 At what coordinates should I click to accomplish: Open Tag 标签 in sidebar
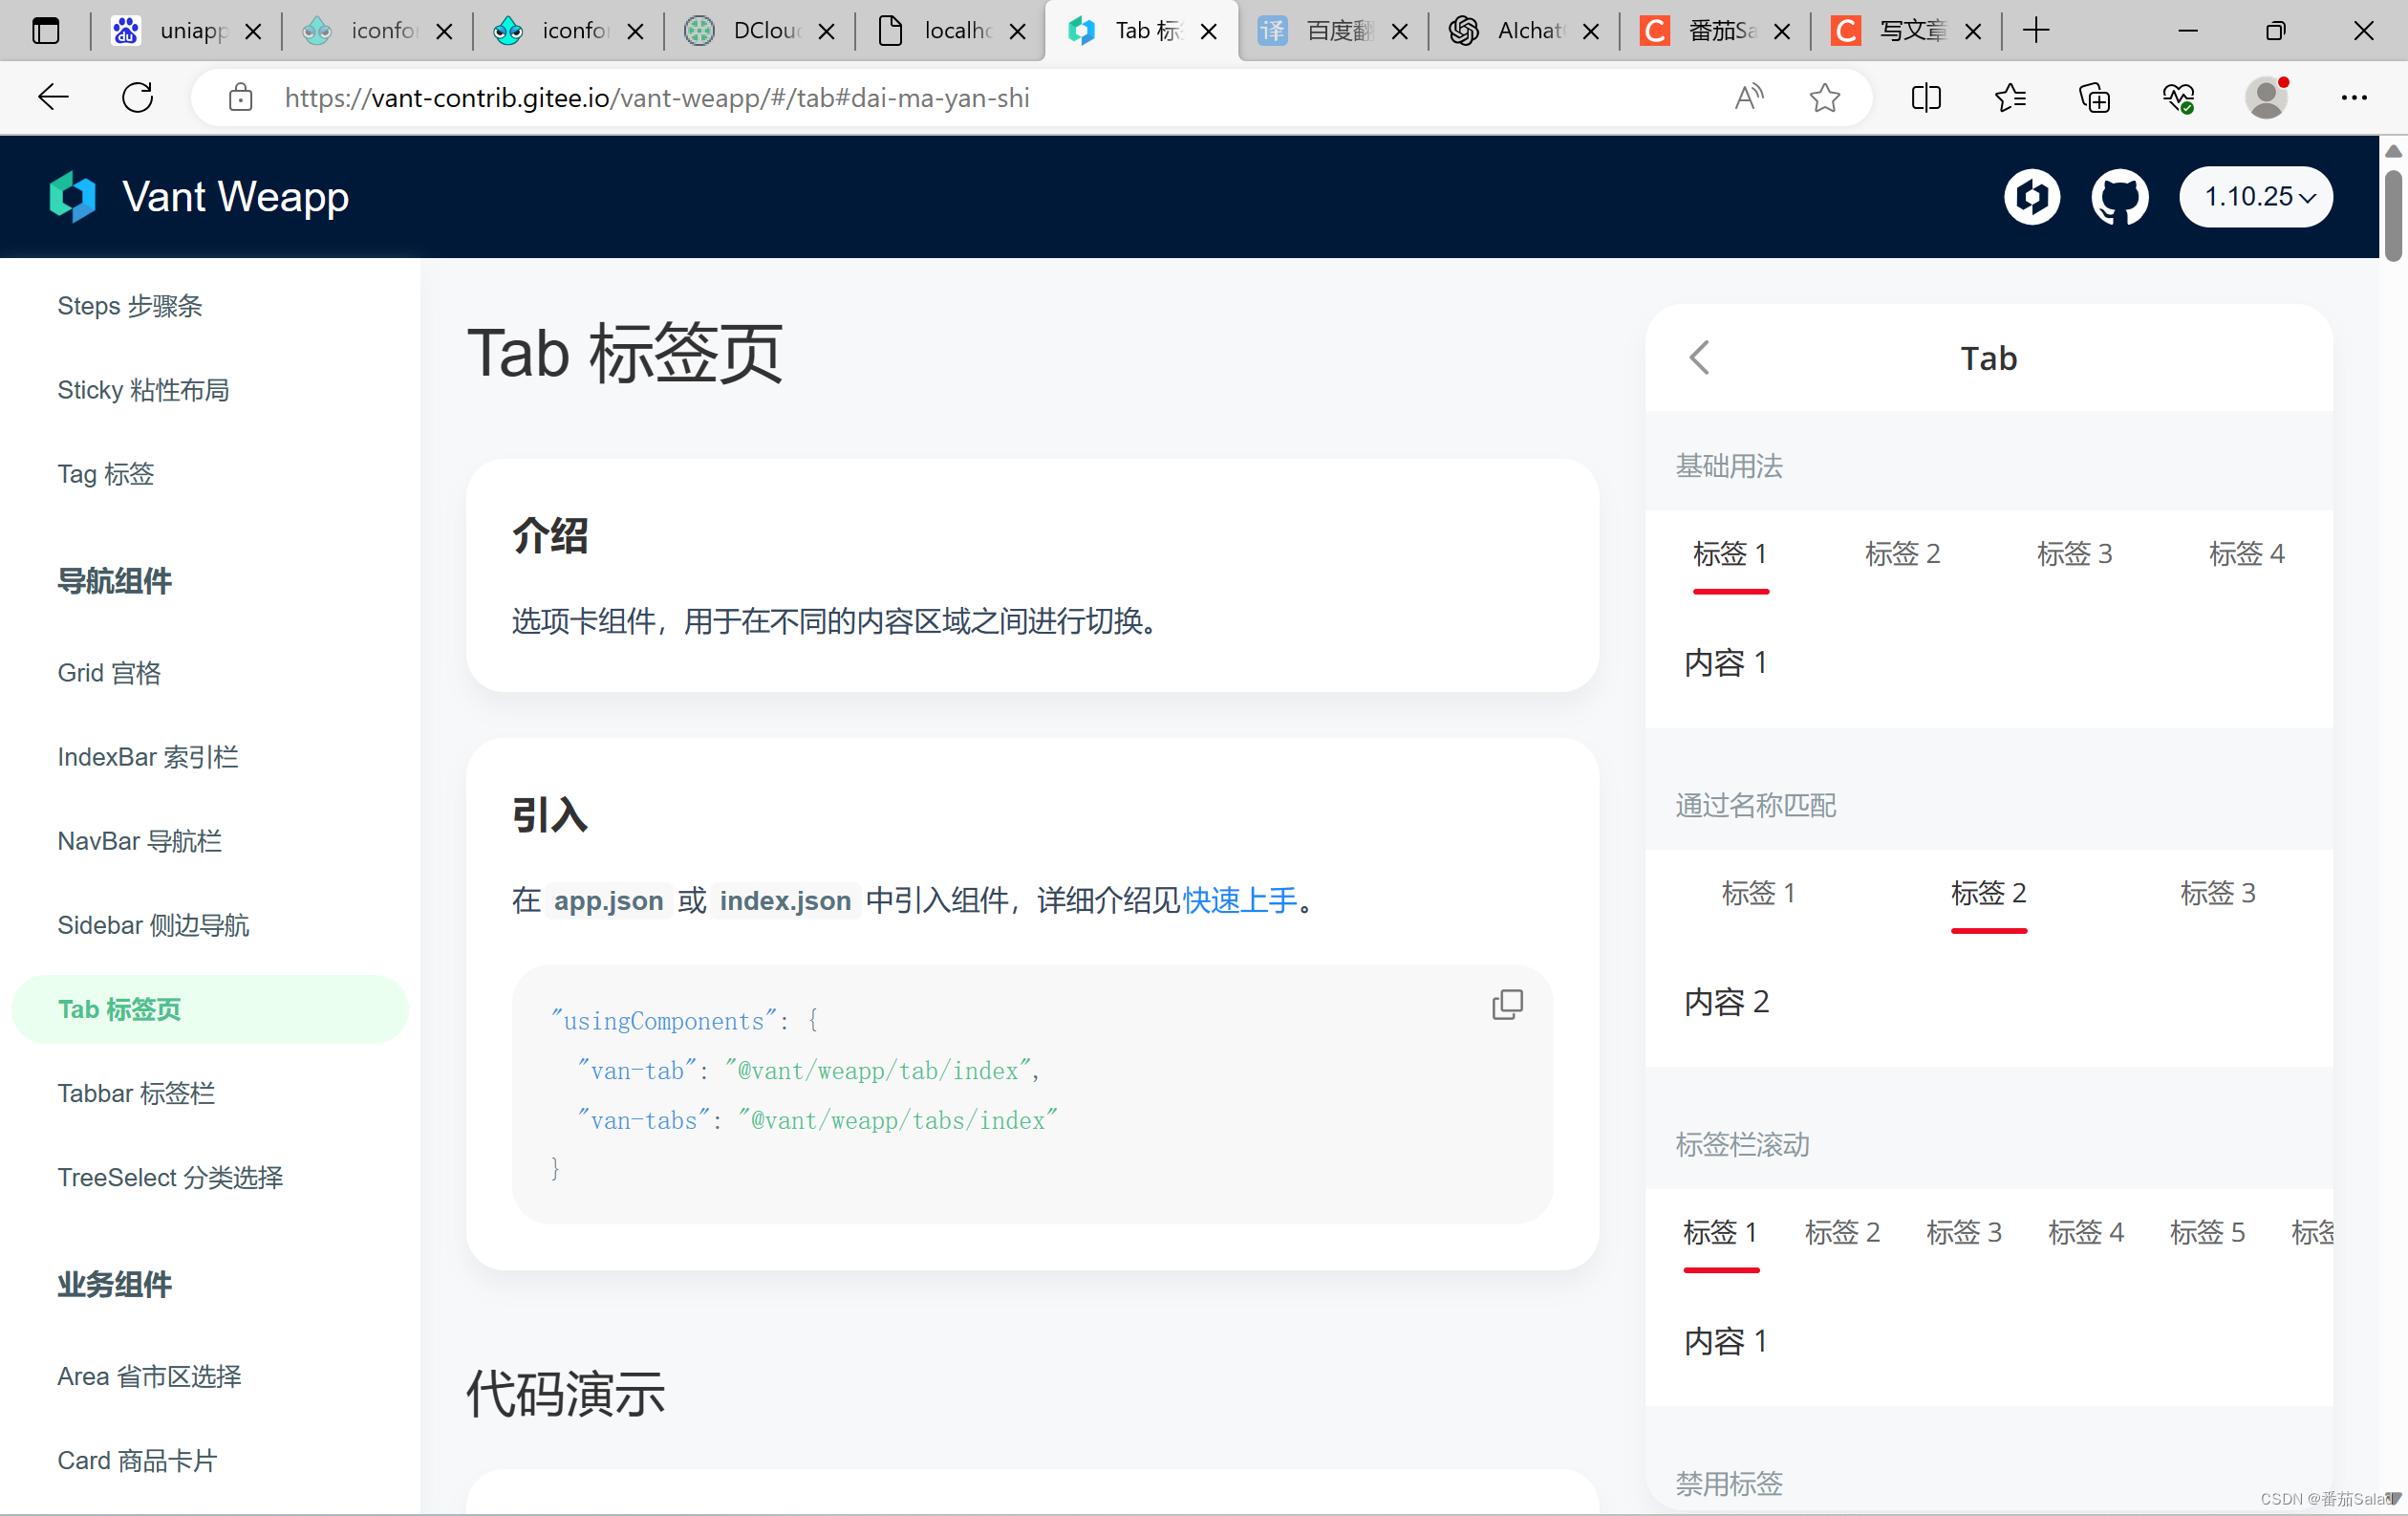[106, 474]
